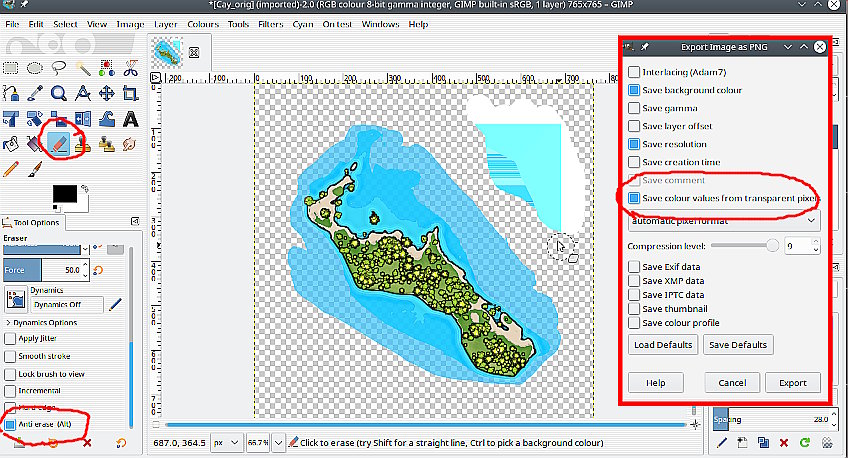Select the Rectangle Select tool

11,68
